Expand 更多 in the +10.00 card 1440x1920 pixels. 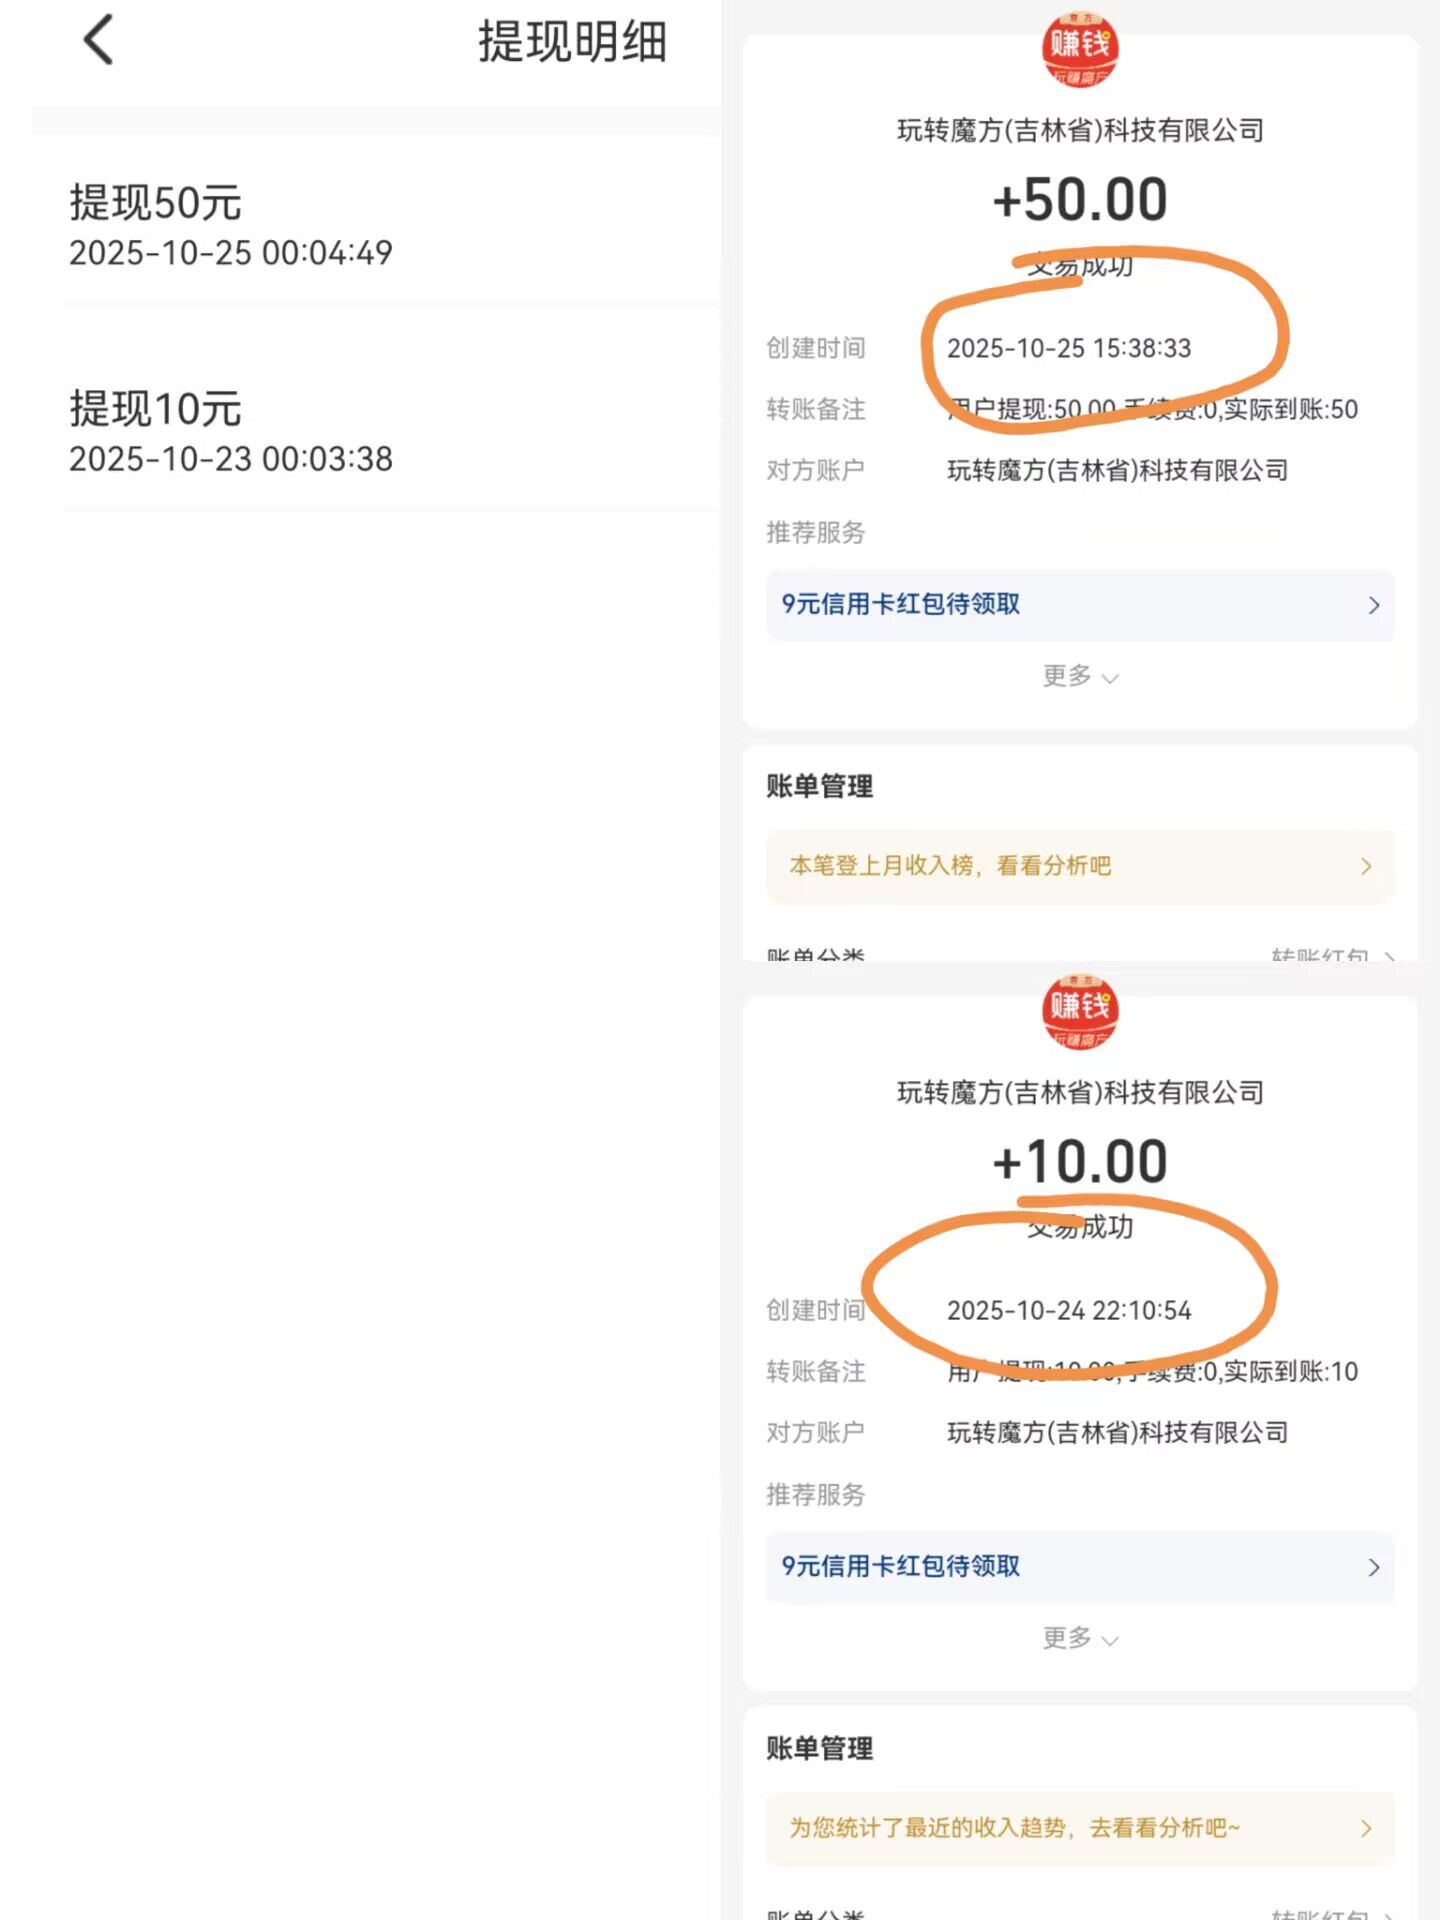click(1079, 1639)
